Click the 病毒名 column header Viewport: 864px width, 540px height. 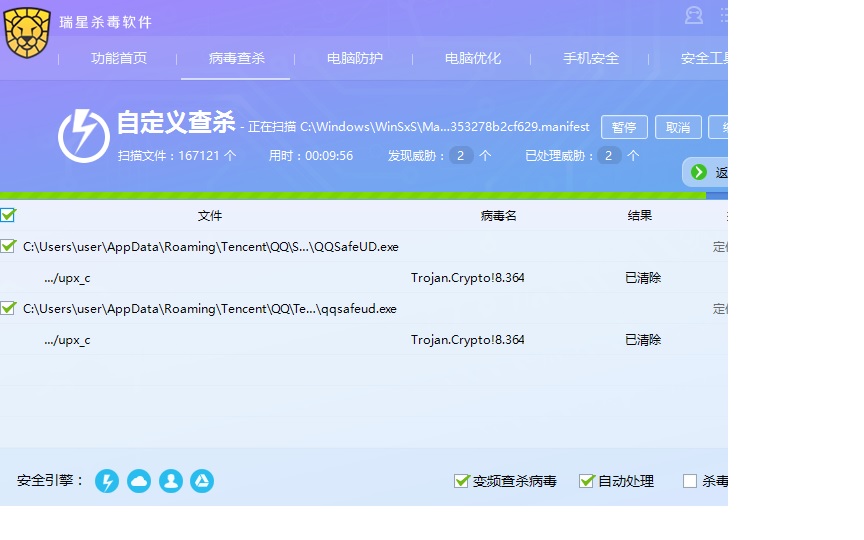(498, 215)
